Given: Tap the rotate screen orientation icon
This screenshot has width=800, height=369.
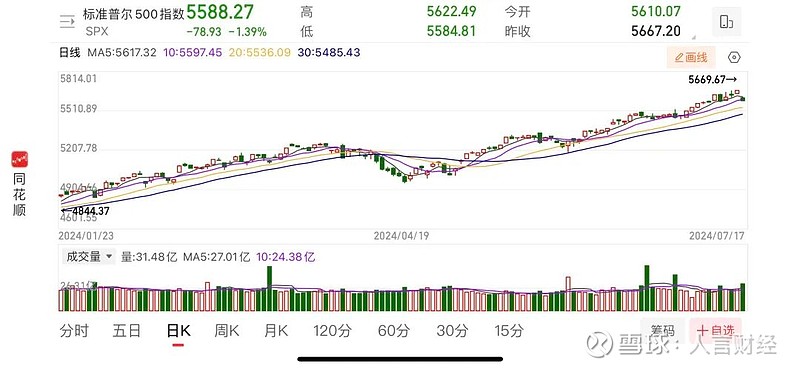Looking at the screenshot, I should (x=727, y=22).
